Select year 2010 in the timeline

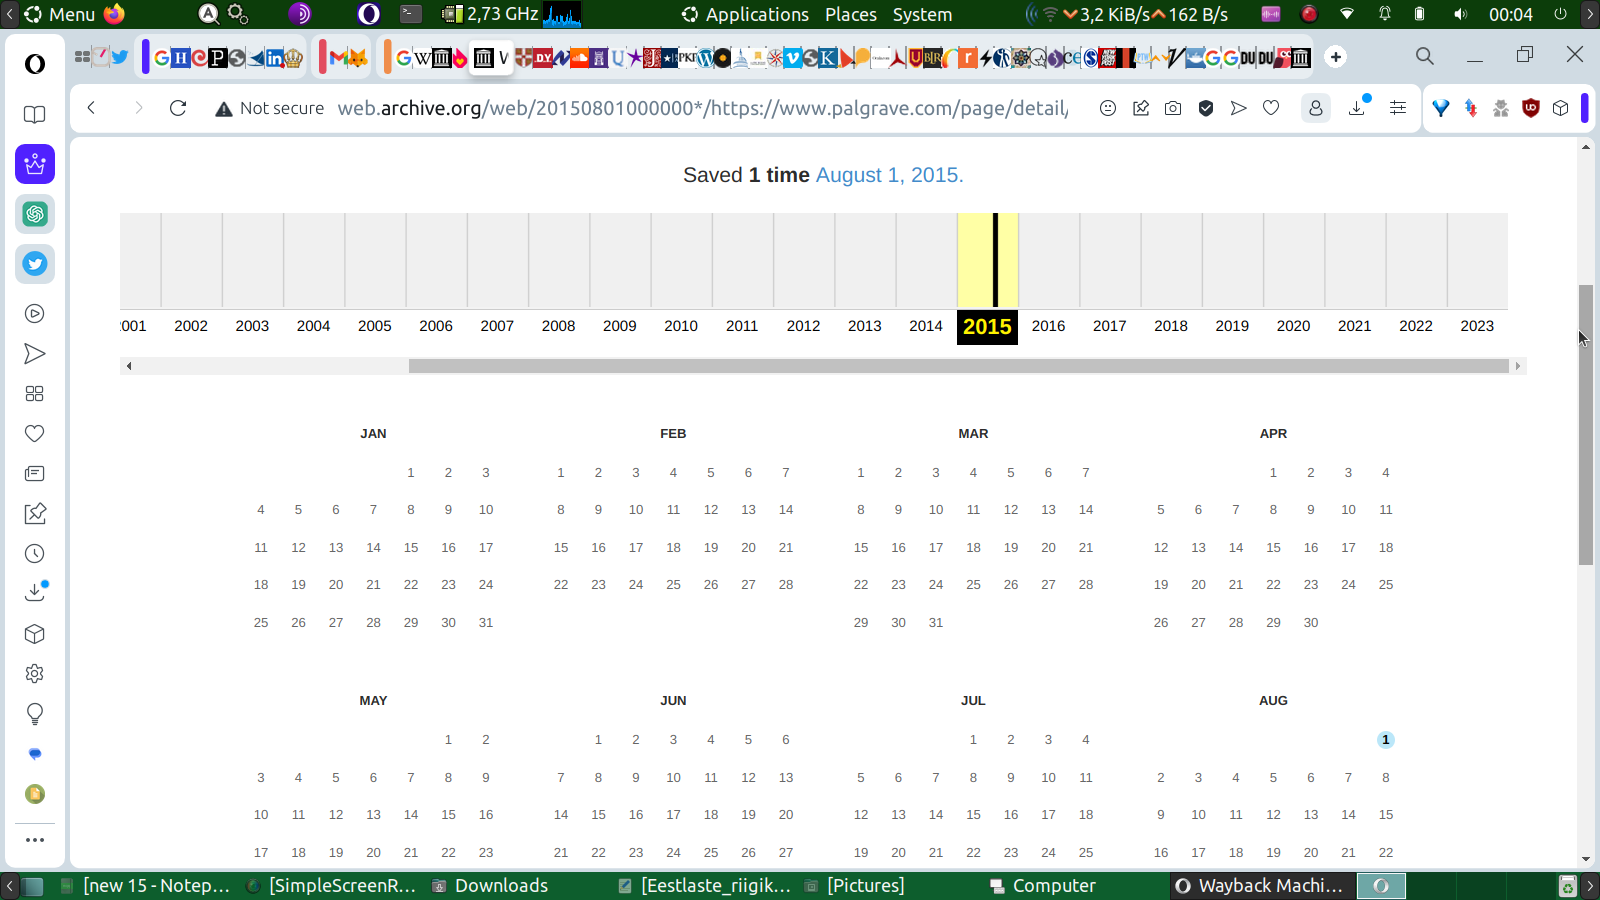click(x=681, y=326)
